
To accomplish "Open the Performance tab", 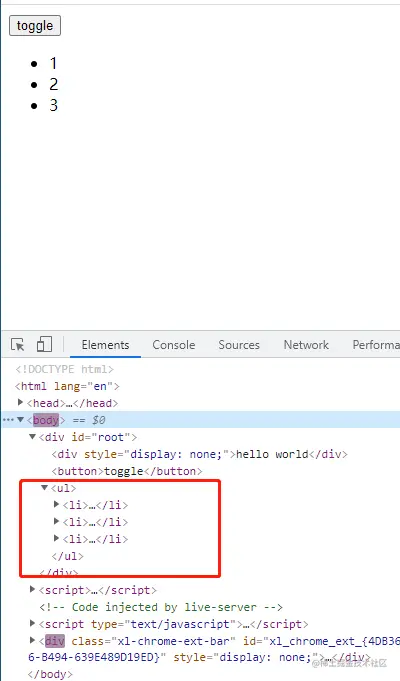I will pos(376,345).
